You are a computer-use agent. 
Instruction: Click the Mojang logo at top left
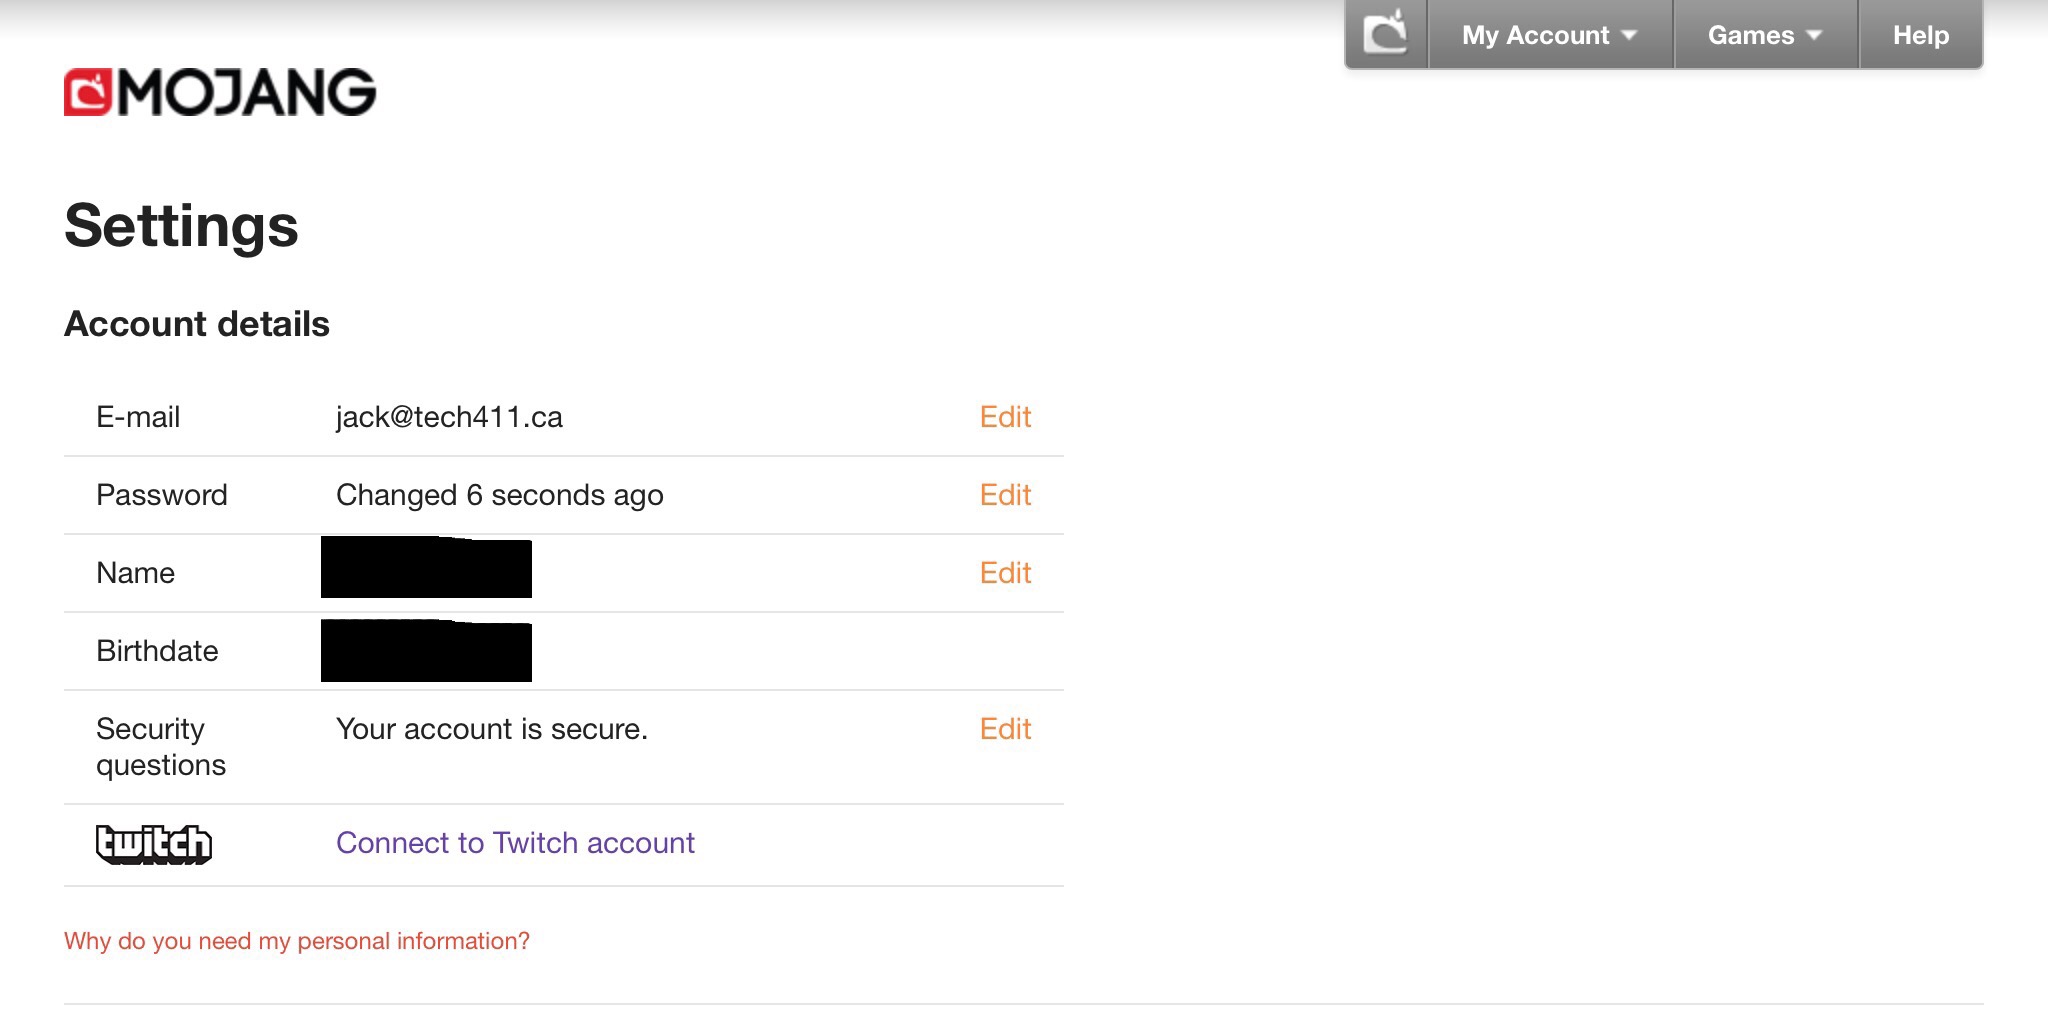point(220,92)
